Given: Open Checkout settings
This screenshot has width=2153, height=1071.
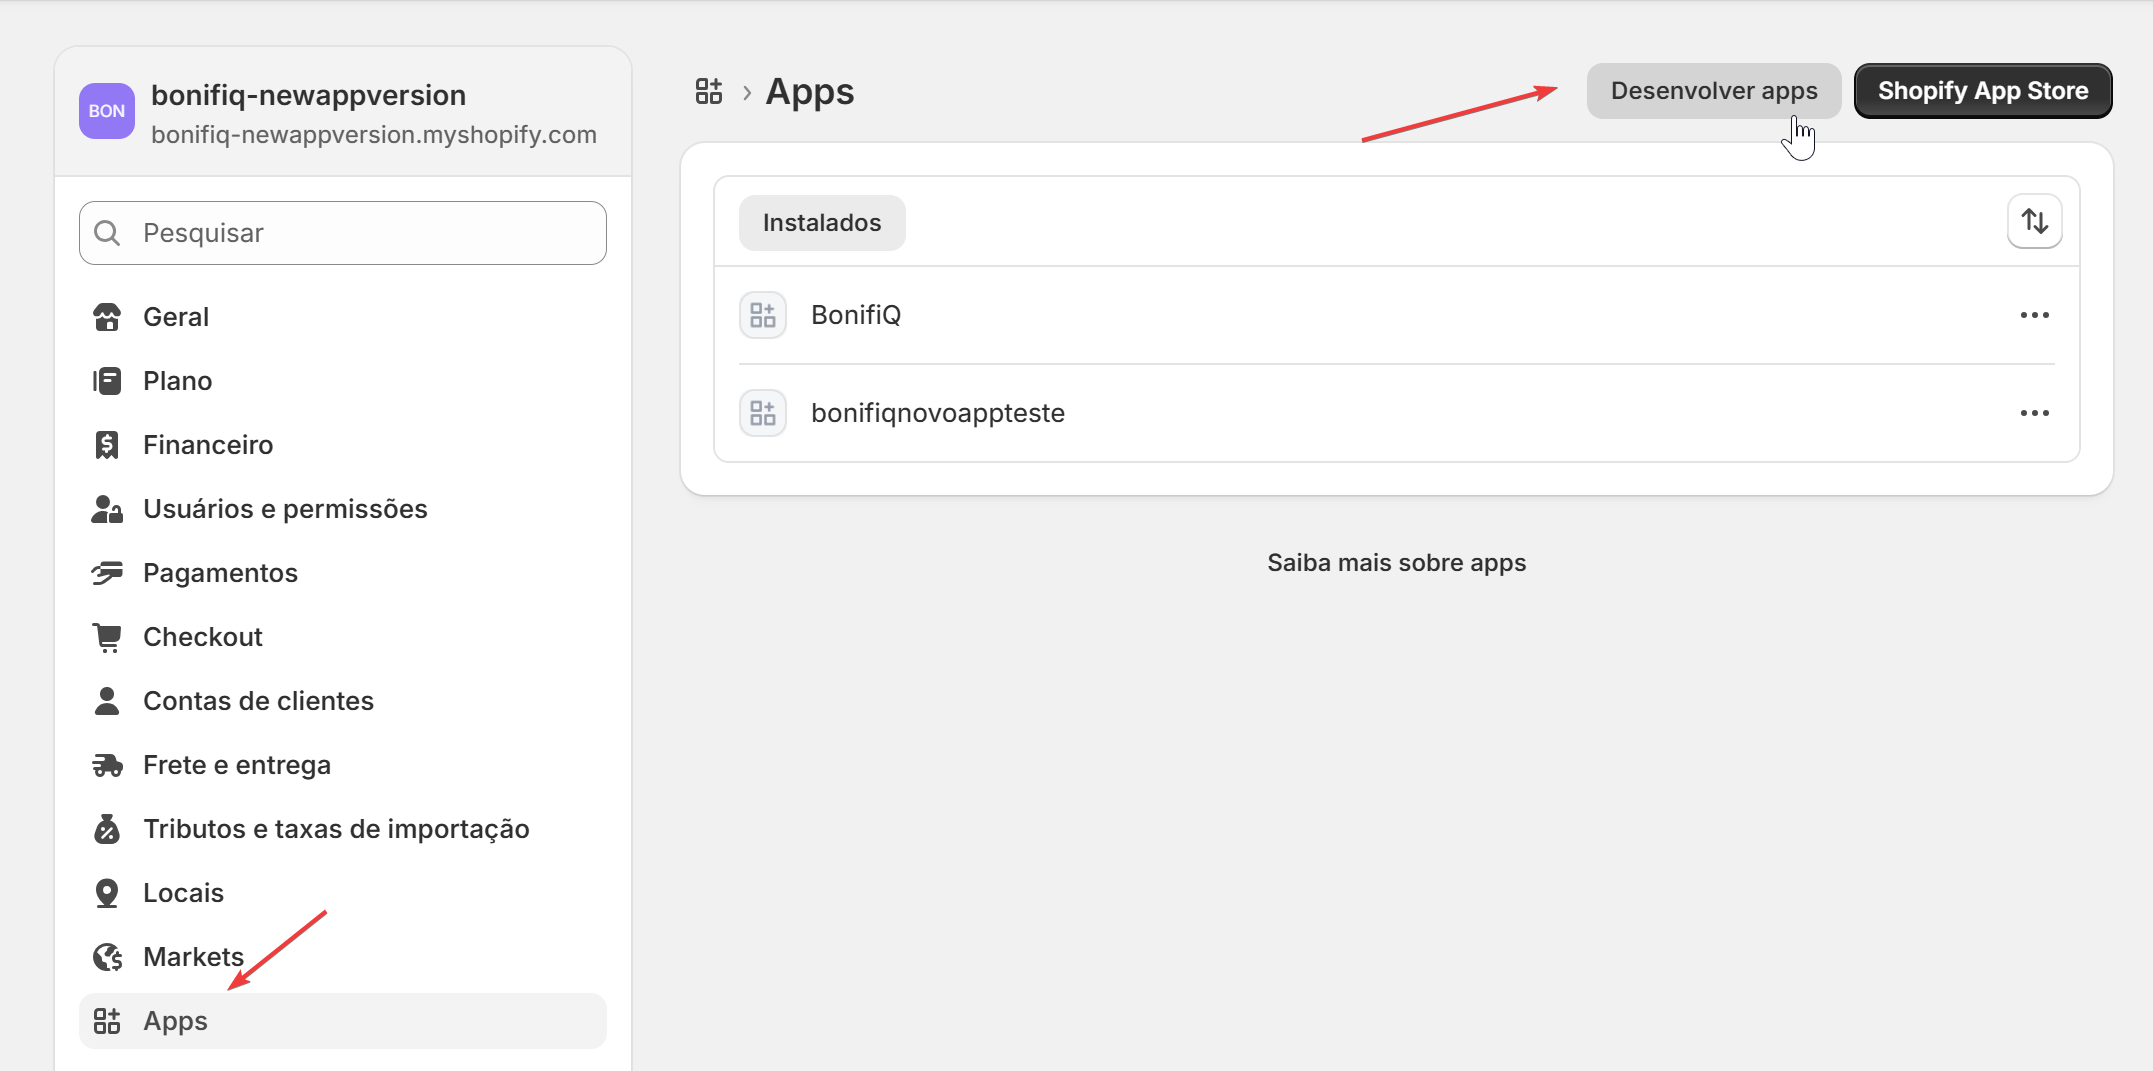Looking at the screenshot, I should (343, 637).
